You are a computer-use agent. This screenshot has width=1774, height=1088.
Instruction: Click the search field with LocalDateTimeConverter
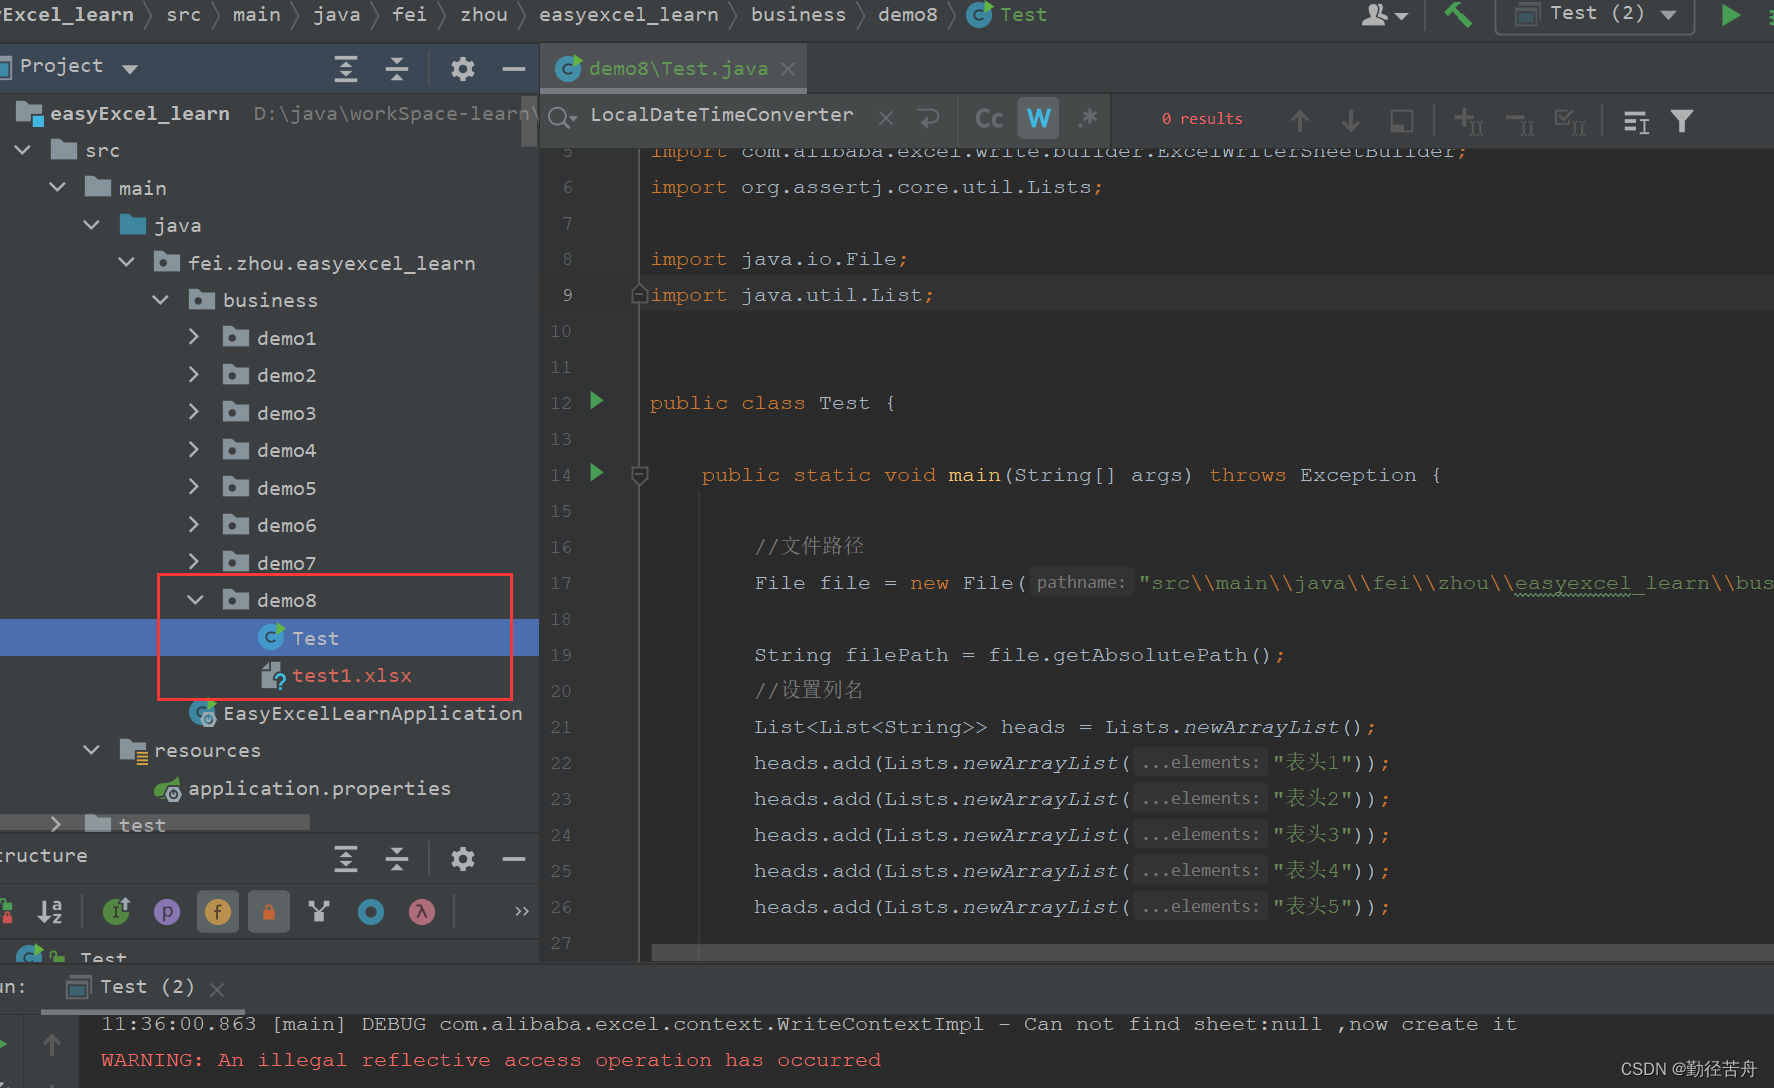[x=722, y=115]
